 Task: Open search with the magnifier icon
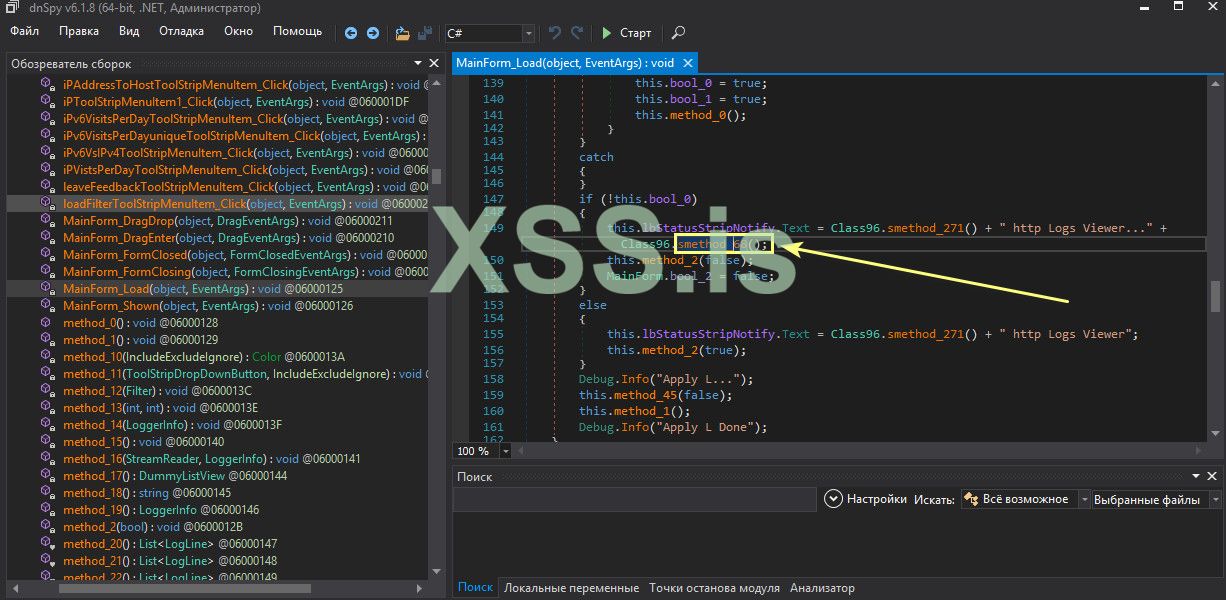[x=678, y=33]
